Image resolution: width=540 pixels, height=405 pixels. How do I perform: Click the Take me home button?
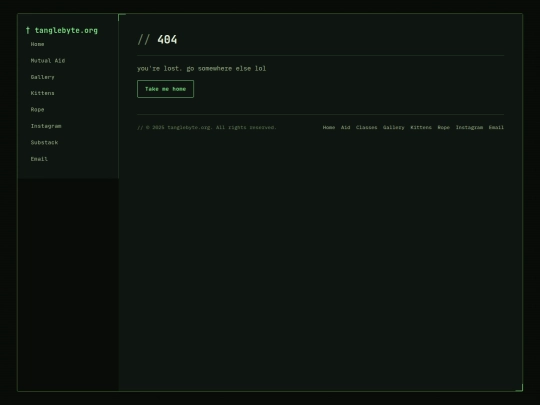[165, 89]
